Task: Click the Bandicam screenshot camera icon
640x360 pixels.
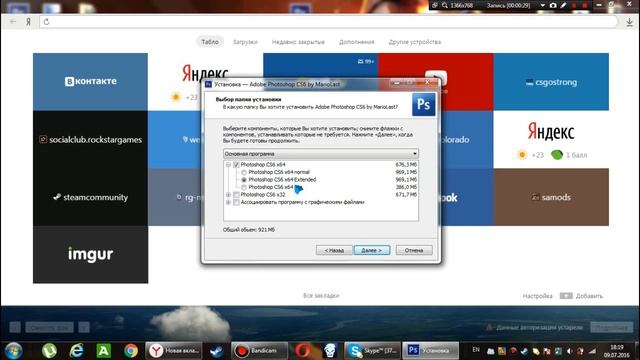Action: pyautogui.click(x=553, y=5)
